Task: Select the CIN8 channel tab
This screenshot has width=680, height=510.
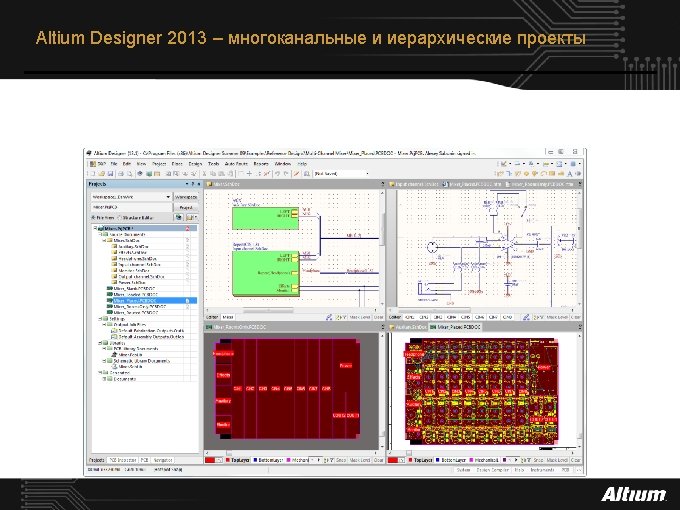Action: pos(507,317)
